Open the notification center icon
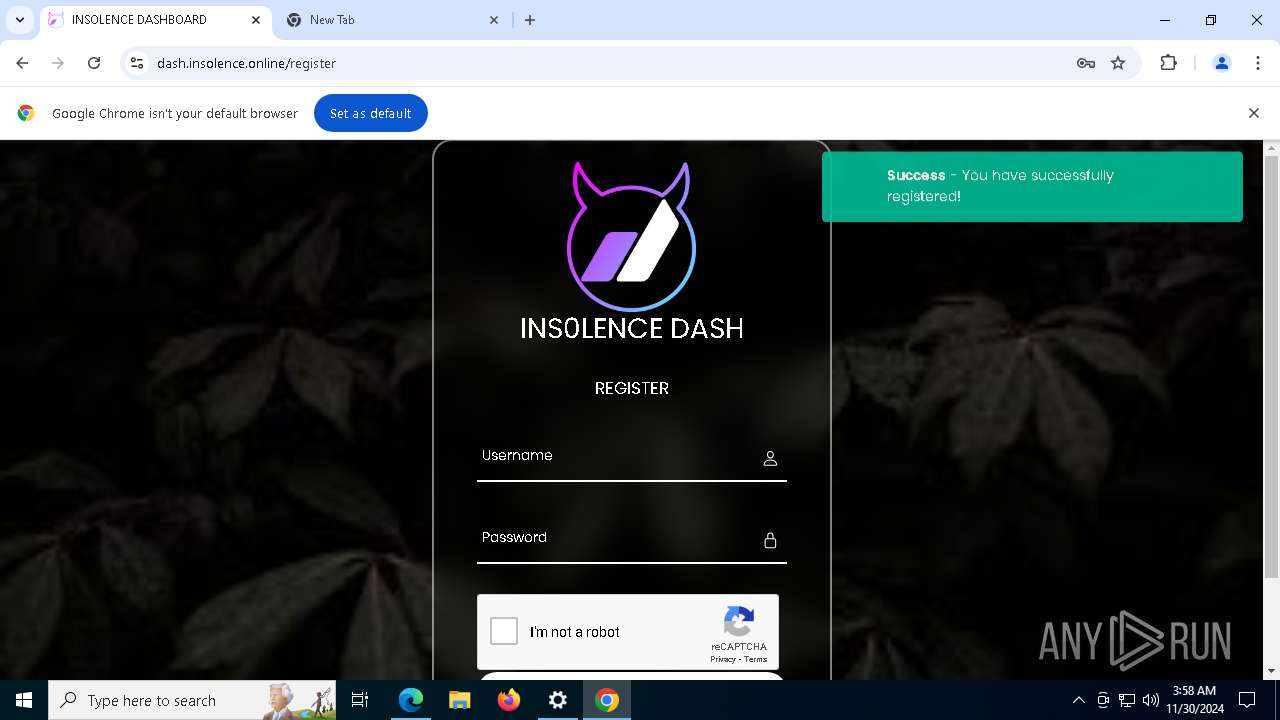Image resolution: width=1280 pixels, height=720 pixels. point(1247,700)
